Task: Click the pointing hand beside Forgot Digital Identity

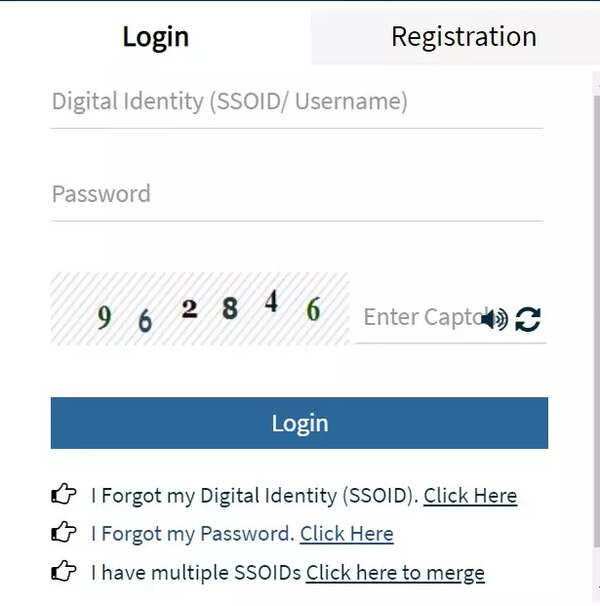Action: [64, 495]
